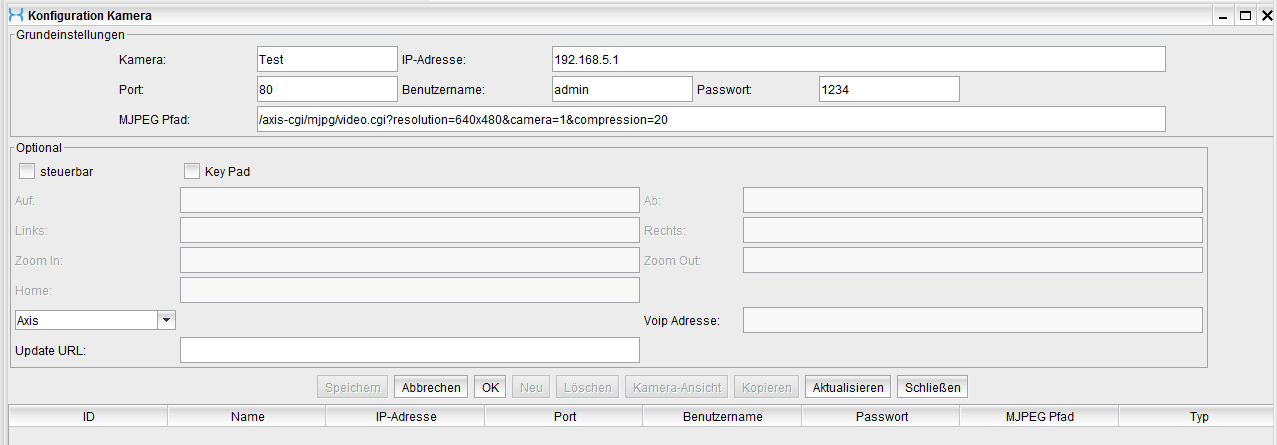Click the Typ column header

[x=1198, y=416]
